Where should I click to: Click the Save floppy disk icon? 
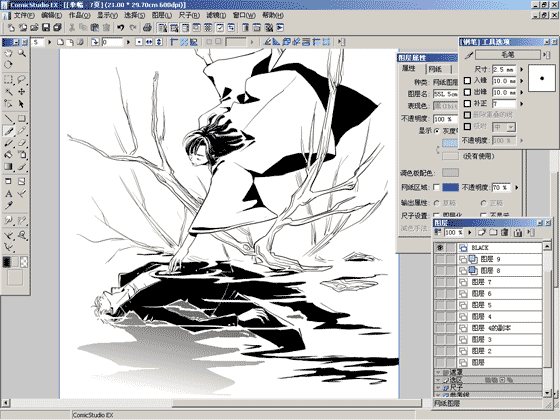(x=46, y=28)
